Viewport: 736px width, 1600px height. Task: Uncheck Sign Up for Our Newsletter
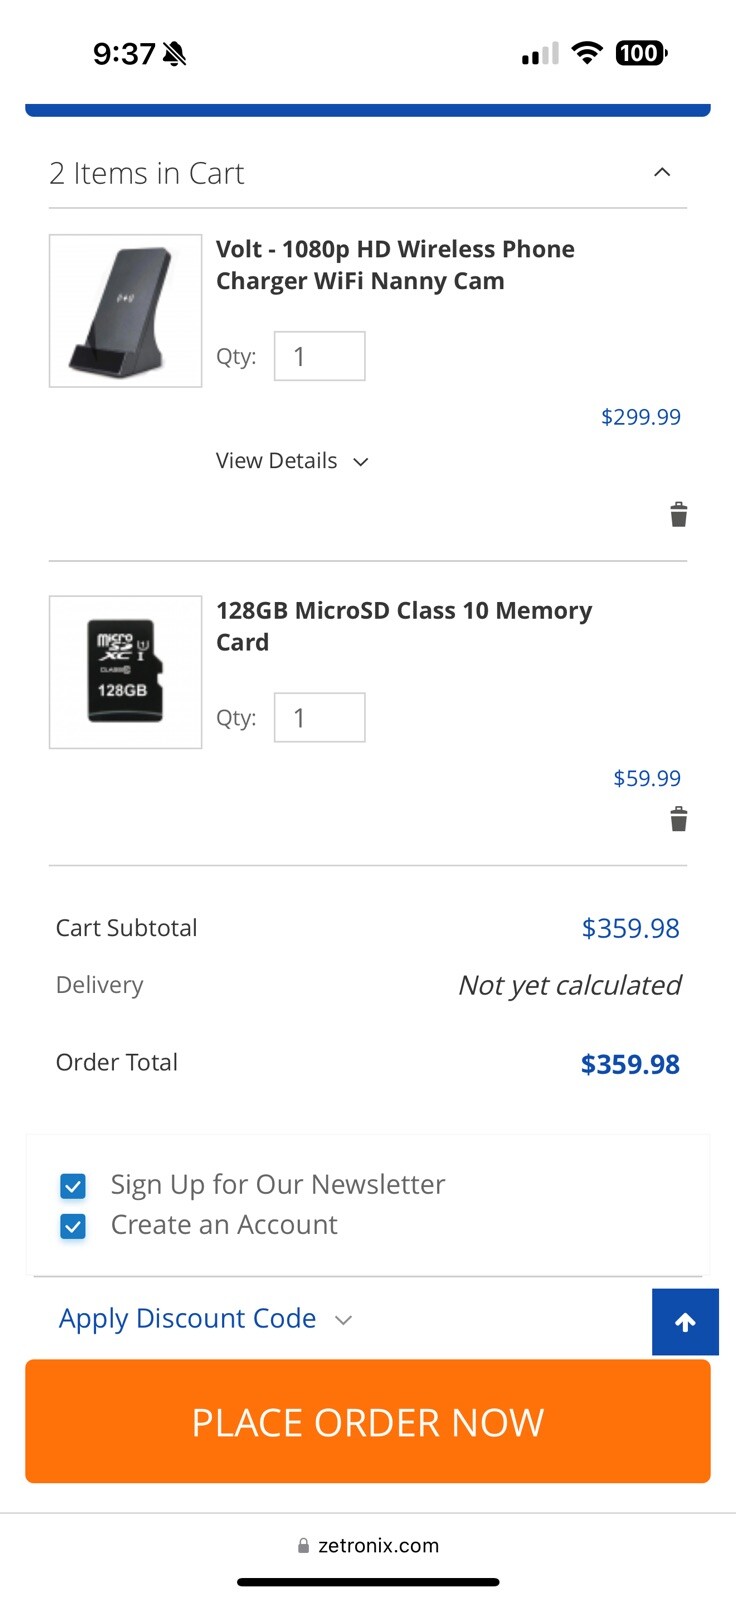[x=73, y=1186]
